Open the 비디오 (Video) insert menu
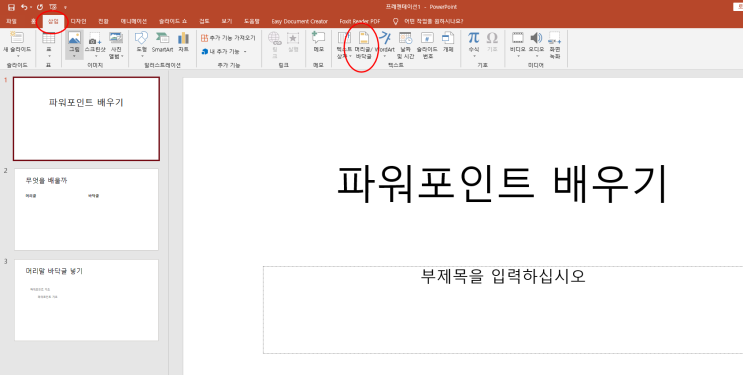Screen dimensions: 743x375 518,44
